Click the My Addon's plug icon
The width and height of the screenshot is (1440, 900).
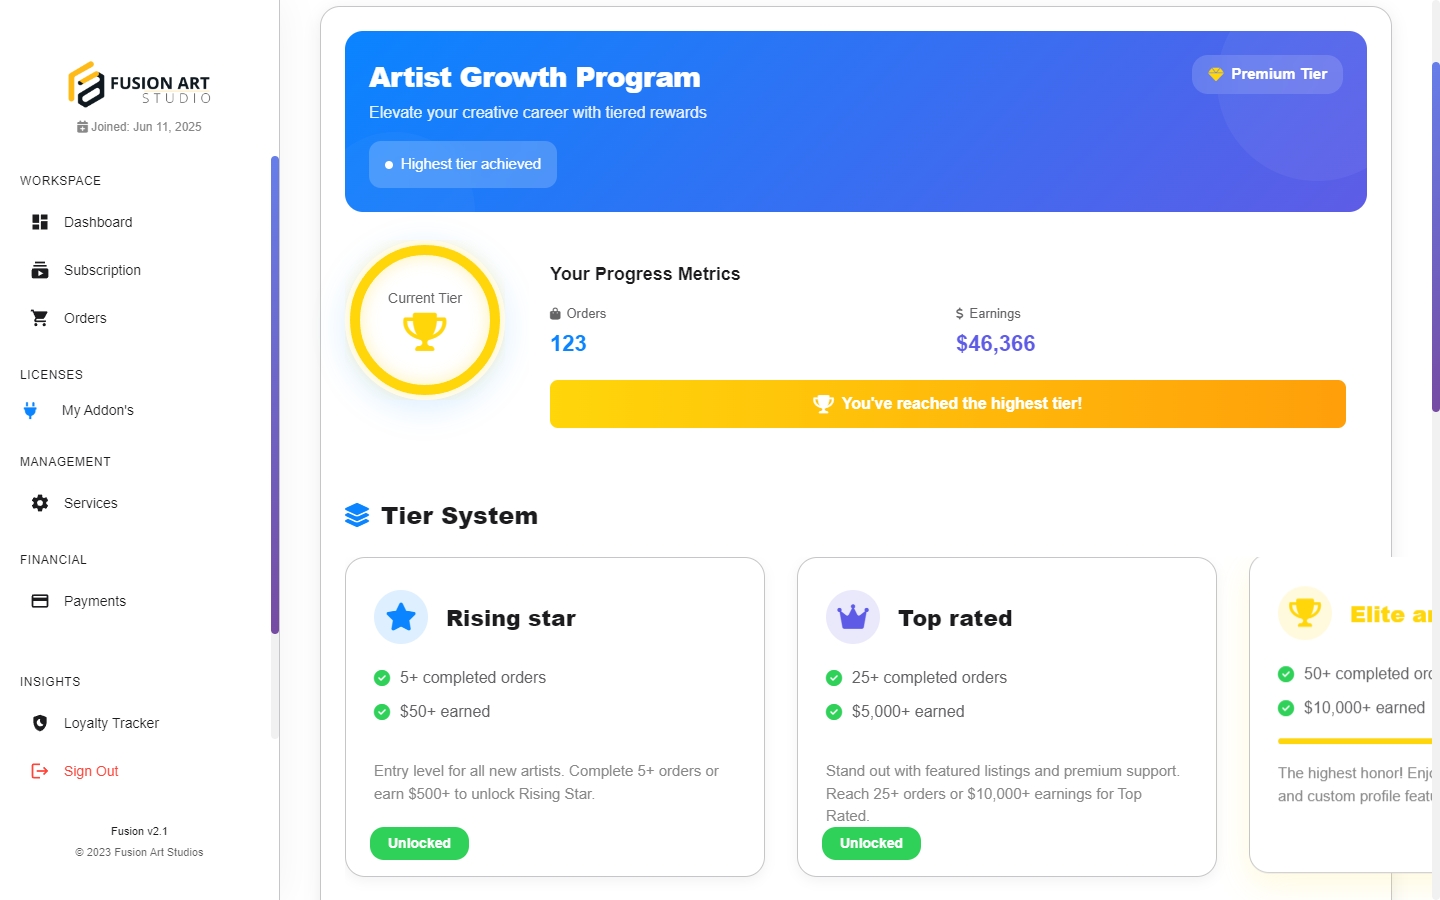(x=30, y=410)
